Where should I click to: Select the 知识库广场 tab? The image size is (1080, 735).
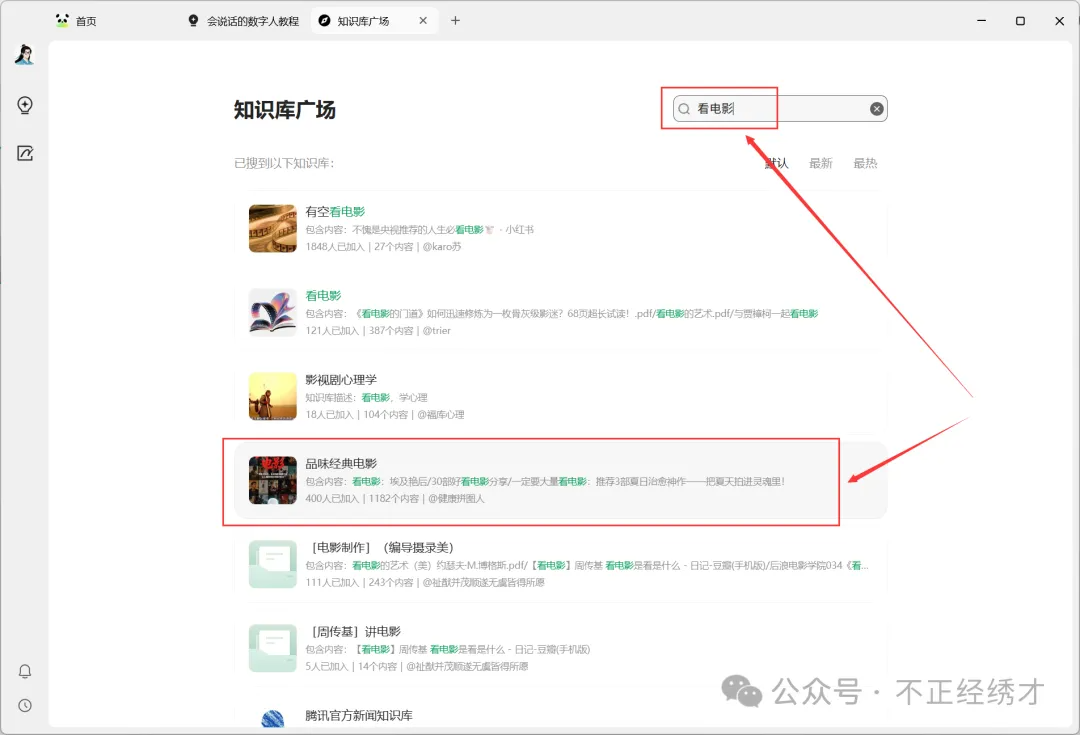pos(374,21)
